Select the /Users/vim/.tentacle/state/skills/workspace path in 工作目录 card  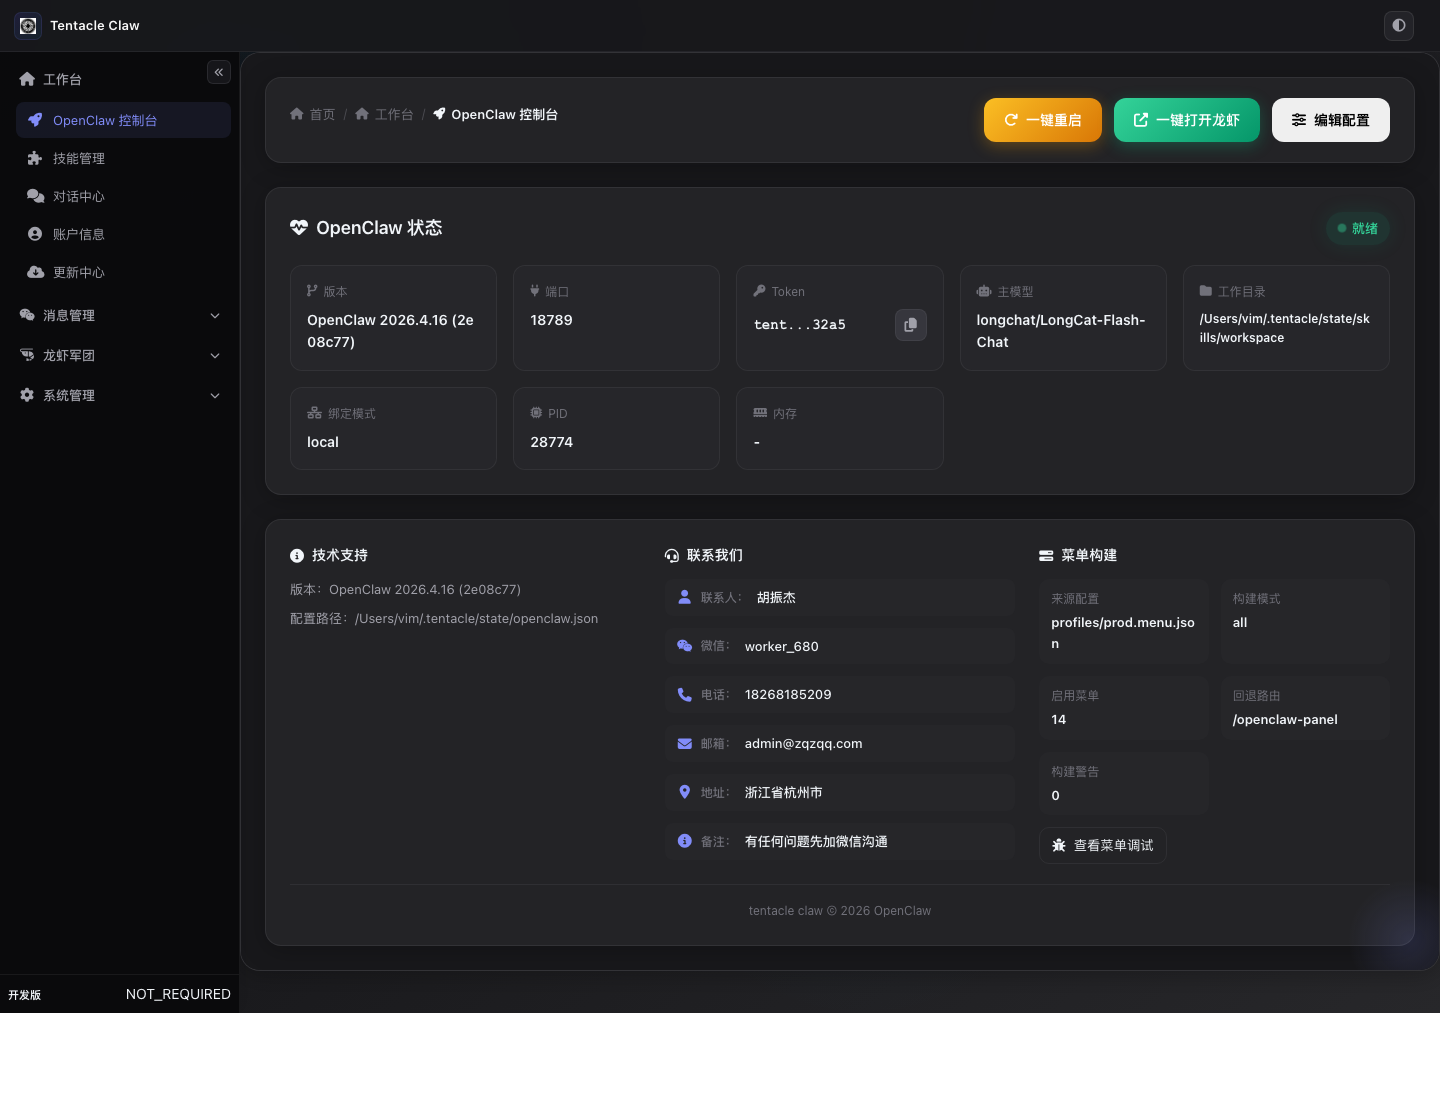[1285, 328]
